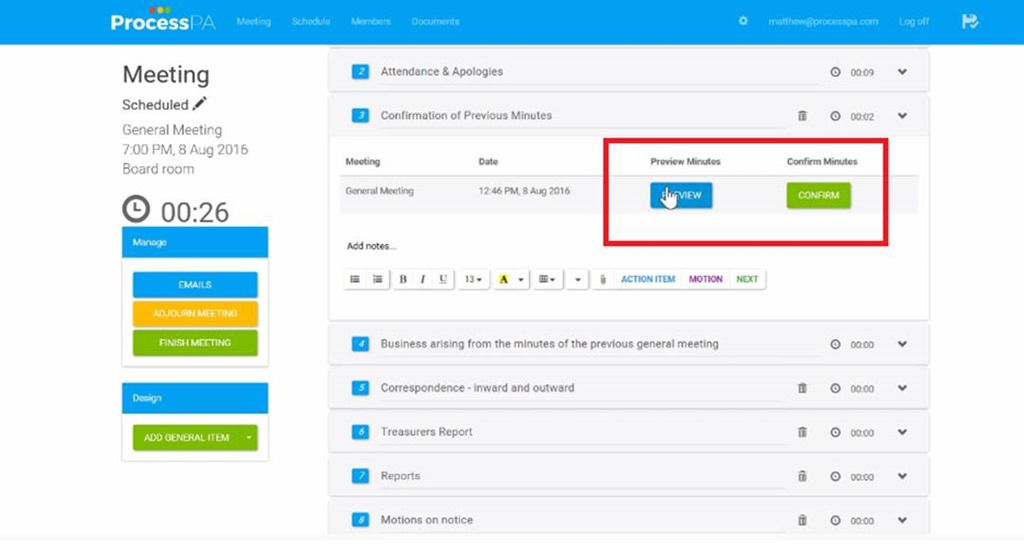1024x556 pixels.
Task: Toggle underline formatting in the notes toolbar
Action: point(443,280)
